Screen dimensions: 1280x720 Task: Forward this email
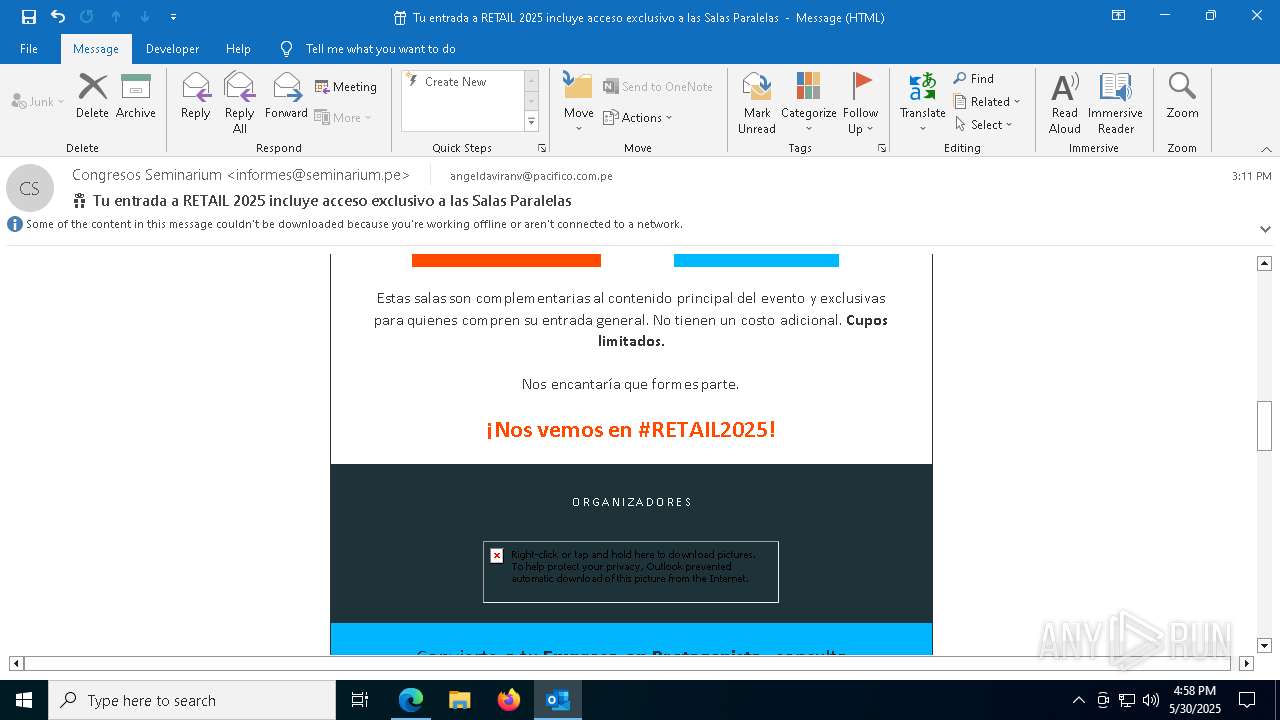coord(286,96)
